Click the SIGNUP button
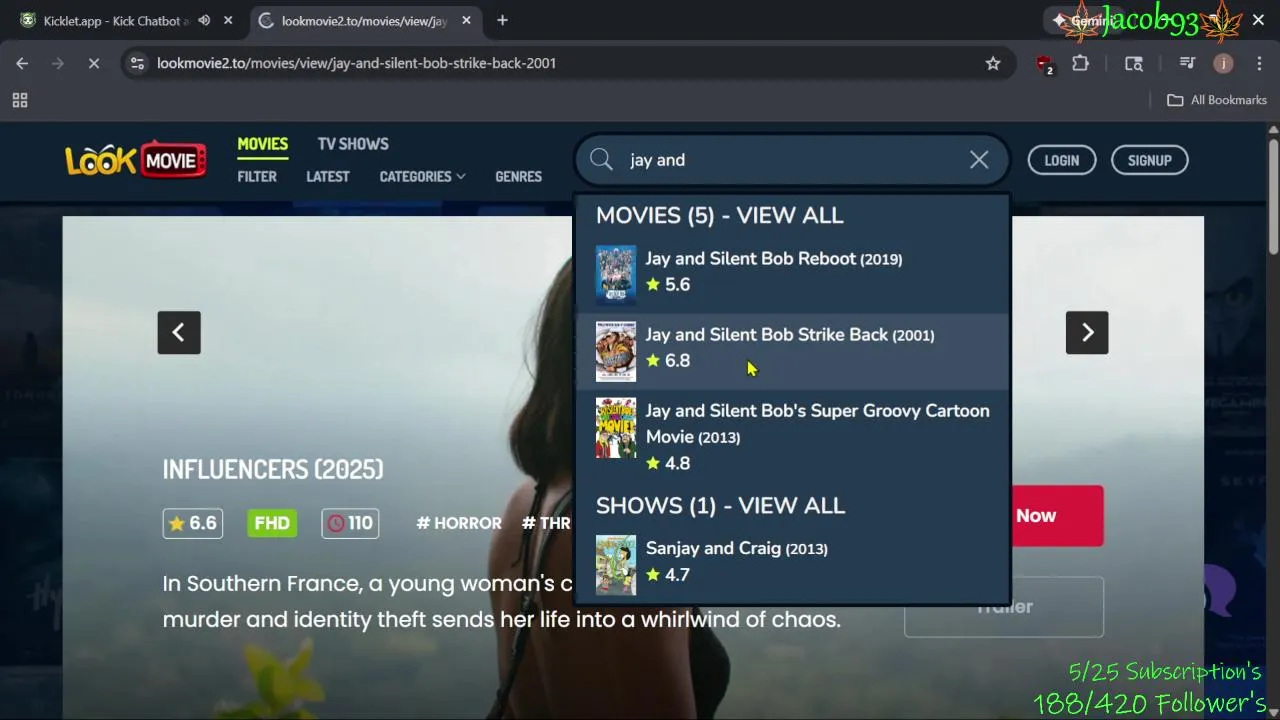Image resolution: width=1280 pixels, height=720 pixels. (1149, 160)
